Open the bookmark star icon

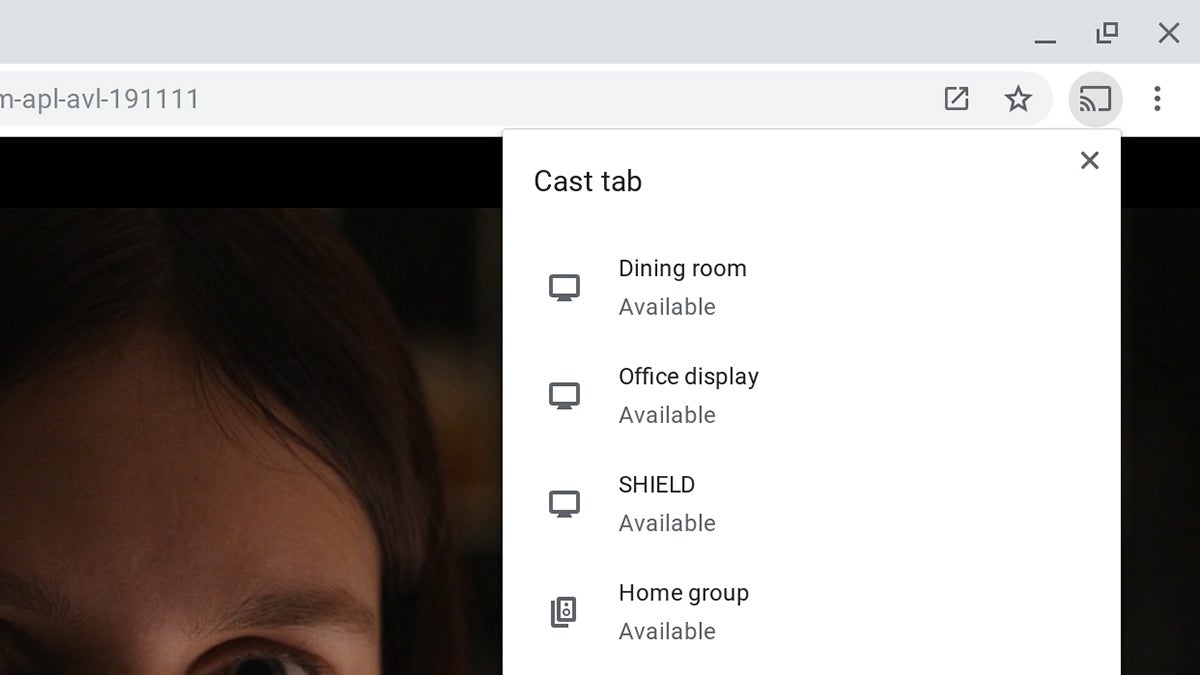pos(1019,99)
